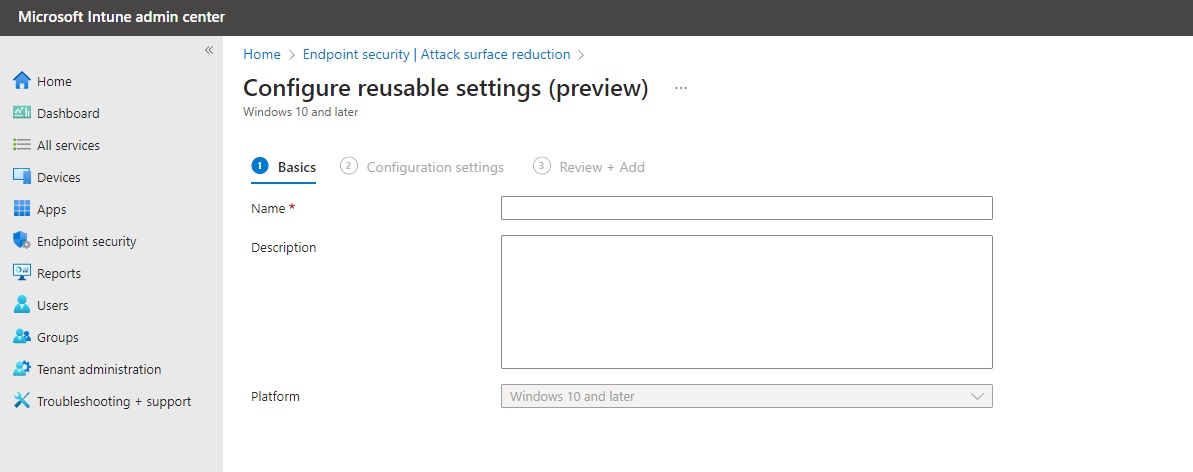
Task: Open Tenant administration gear icon
Action: [22, 368]
